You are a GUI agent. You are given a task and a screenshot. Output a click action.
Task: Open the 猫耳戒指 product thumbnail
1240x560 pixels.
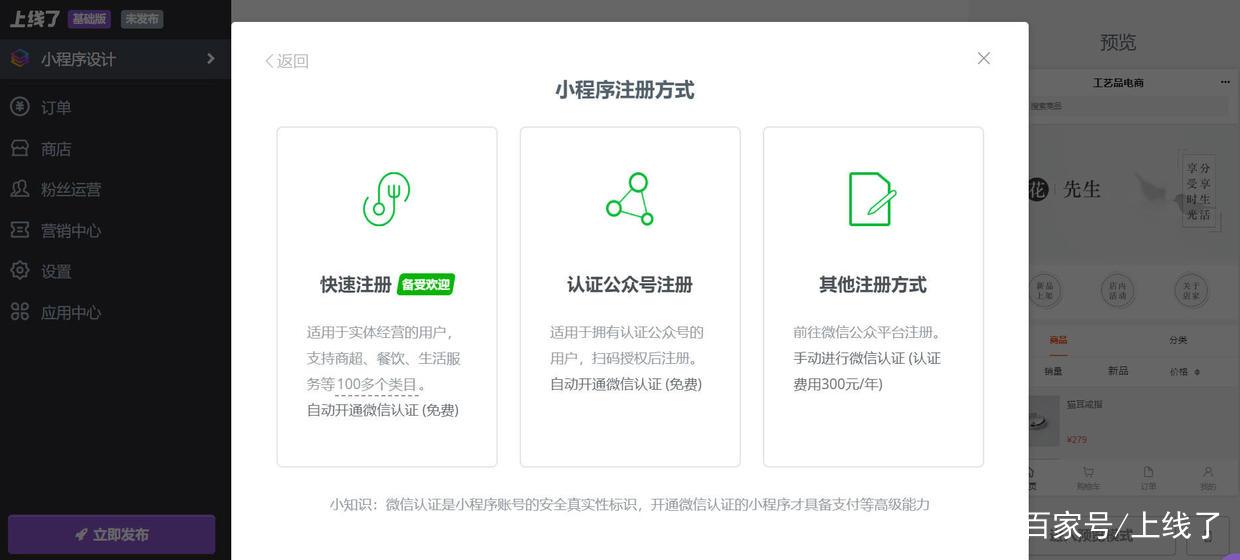1044,420
